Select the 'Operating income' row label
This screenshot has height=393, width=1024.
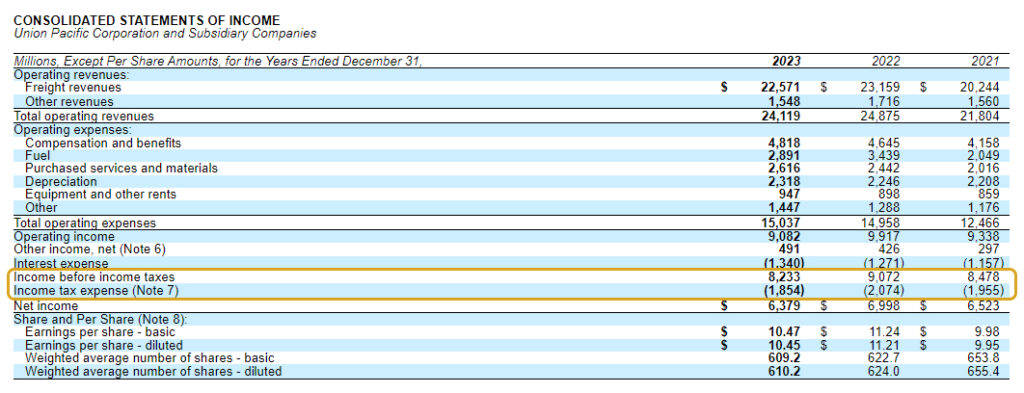tap(64, 236)
